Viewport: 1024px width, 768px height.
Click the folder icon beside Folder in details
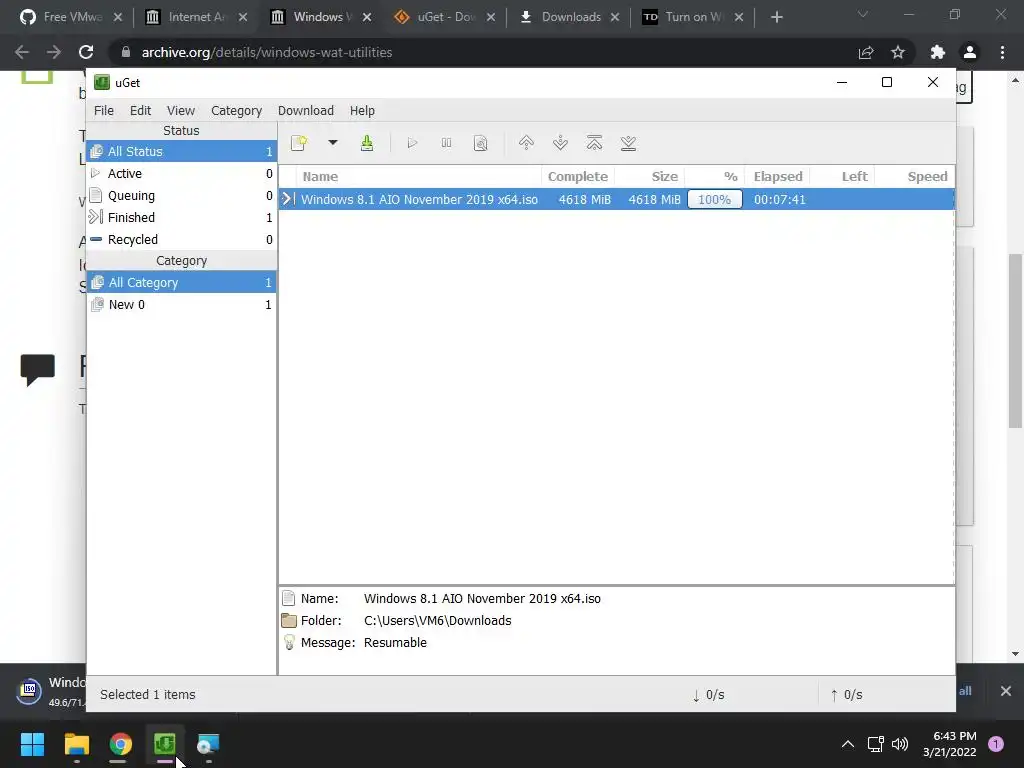pos(289,621)
